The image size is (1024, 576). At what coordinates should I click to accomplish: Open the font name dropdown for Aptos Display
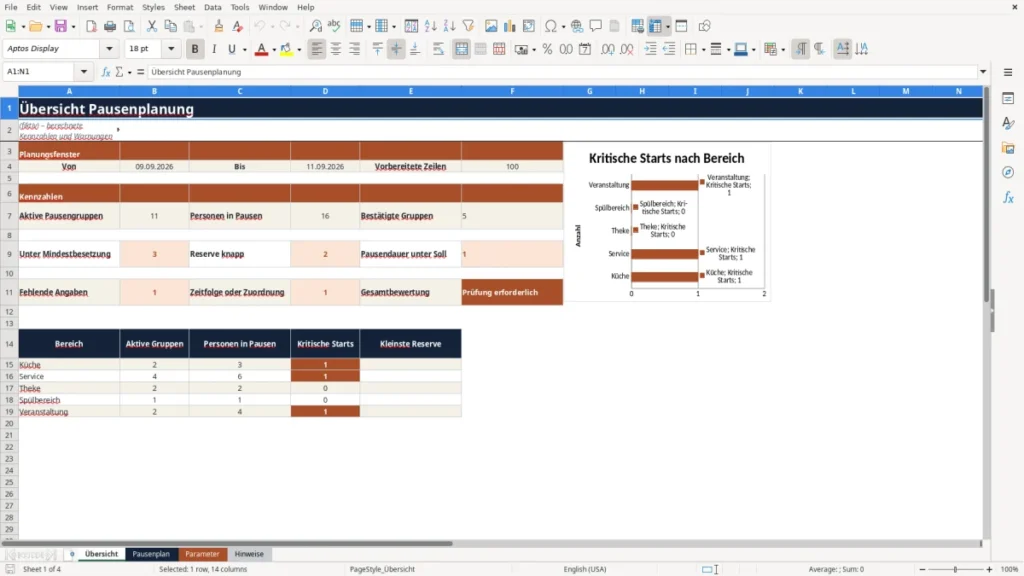(x=109, y=49)
